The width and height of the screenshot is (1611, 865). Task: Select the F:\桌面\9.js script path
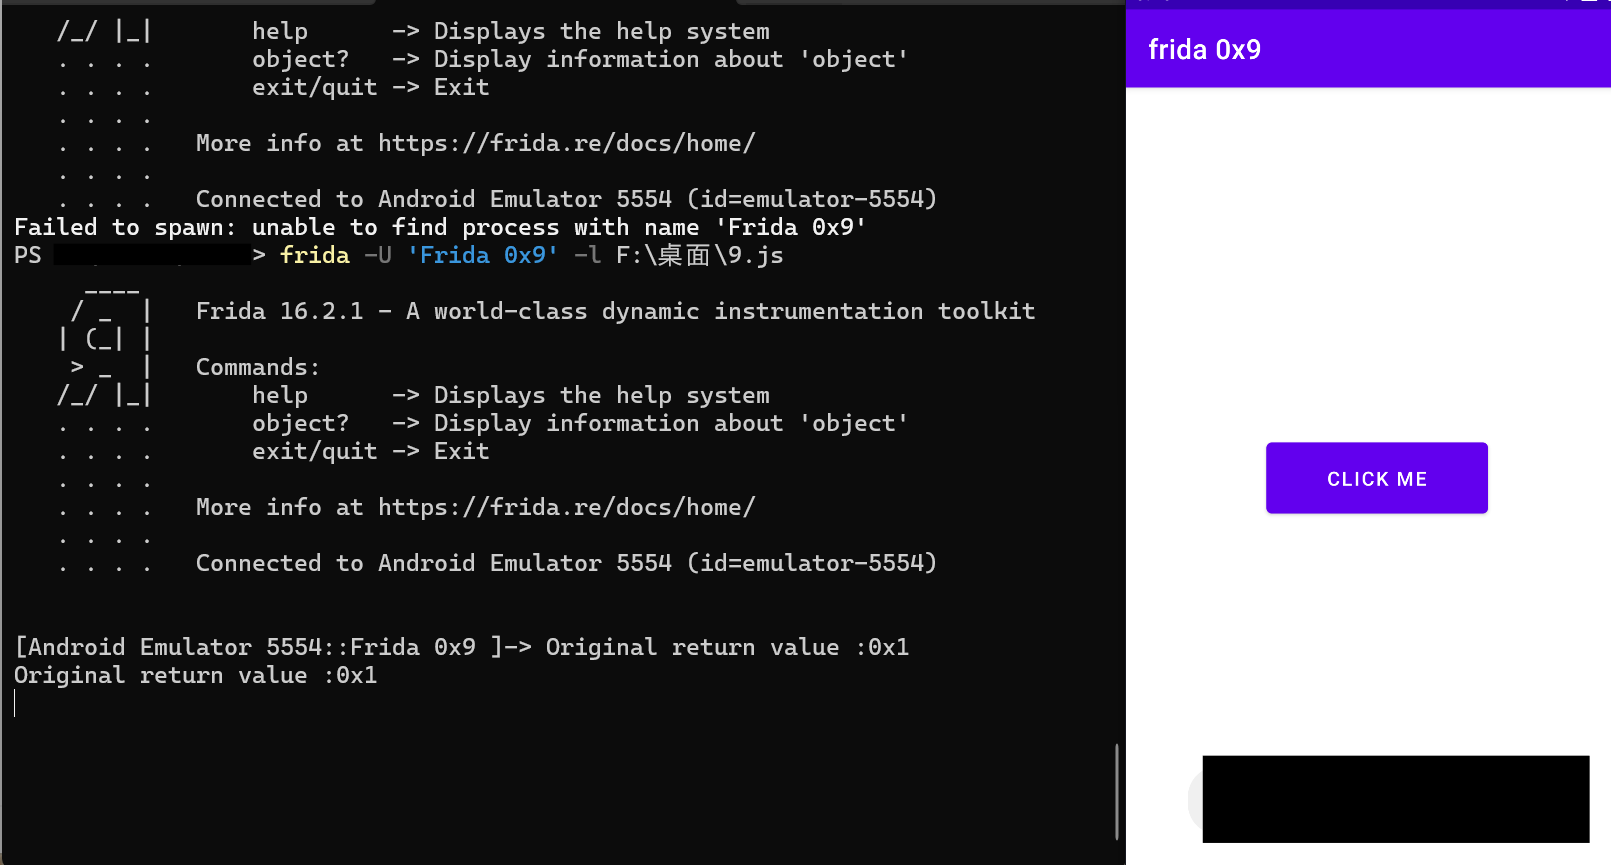pyautogui.click(x=700, y=255)
